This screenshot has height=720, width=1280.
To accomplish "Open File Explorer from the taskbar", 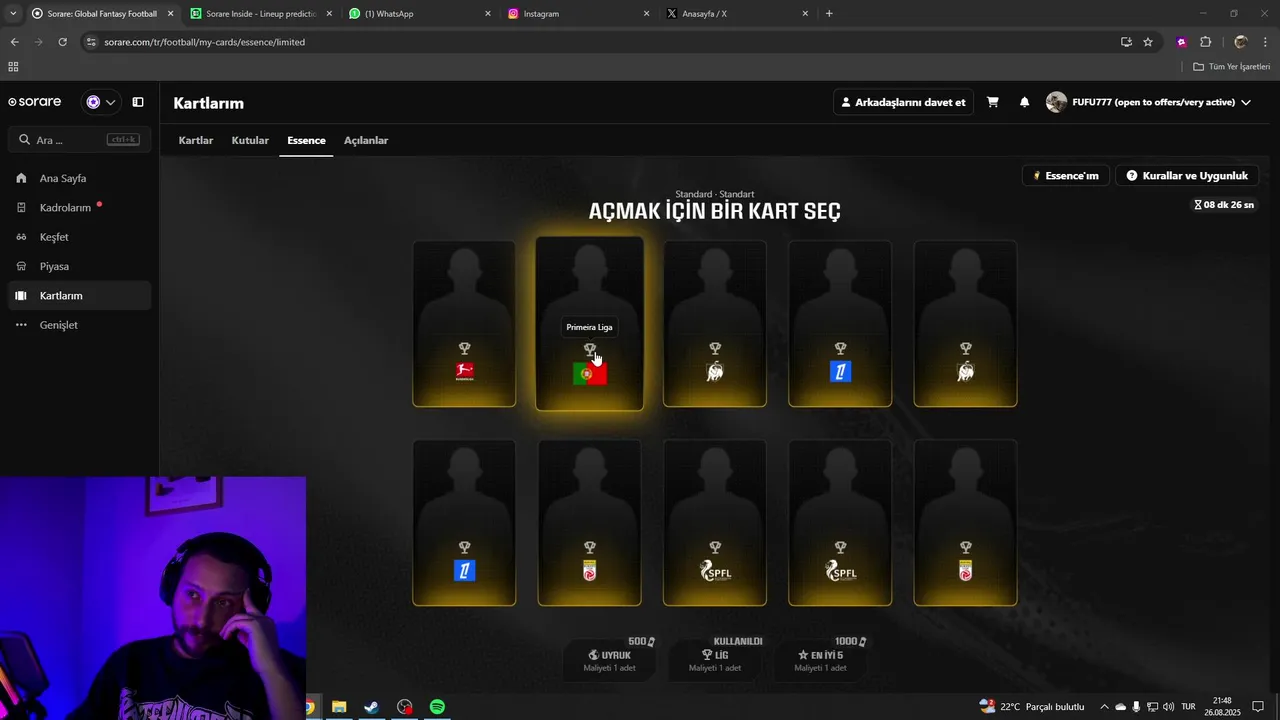I will pyautogui.click(x=339, y=707).
